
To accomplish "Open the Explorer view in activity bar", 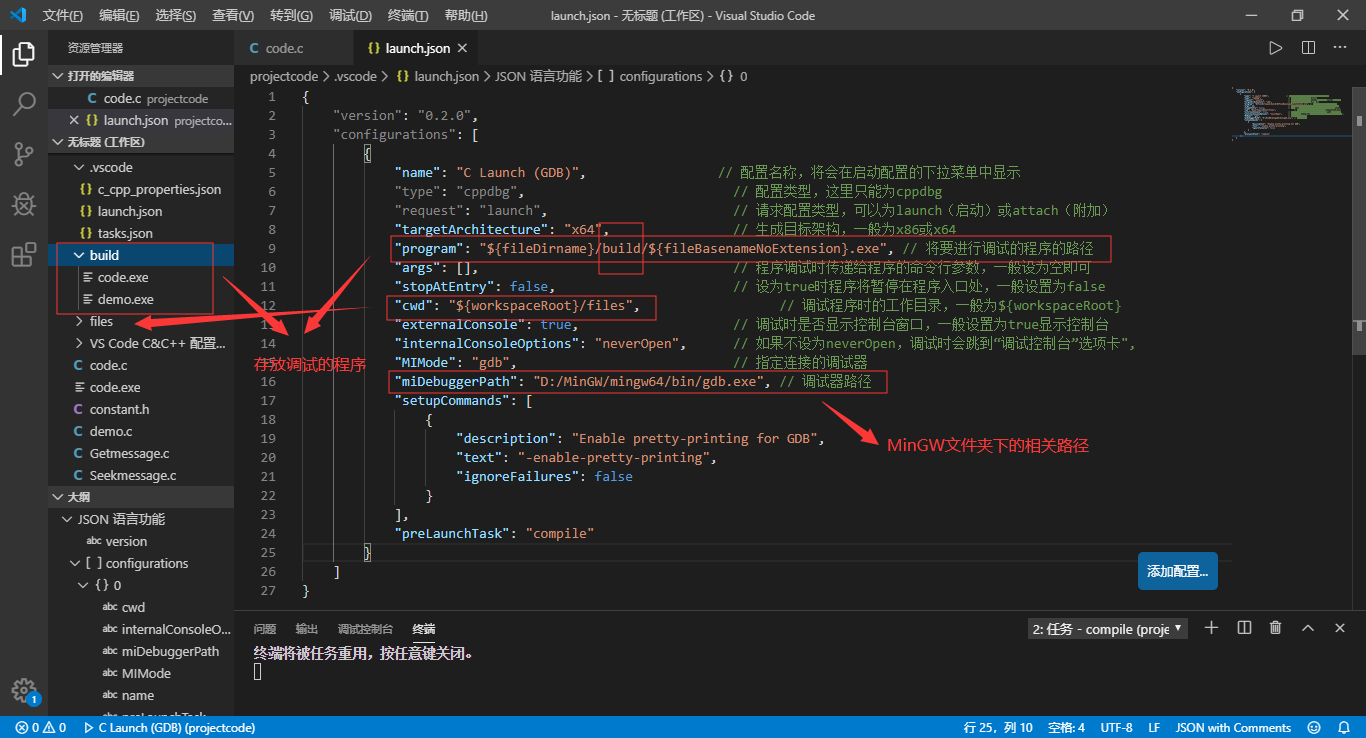I will [x=24, y=54].
